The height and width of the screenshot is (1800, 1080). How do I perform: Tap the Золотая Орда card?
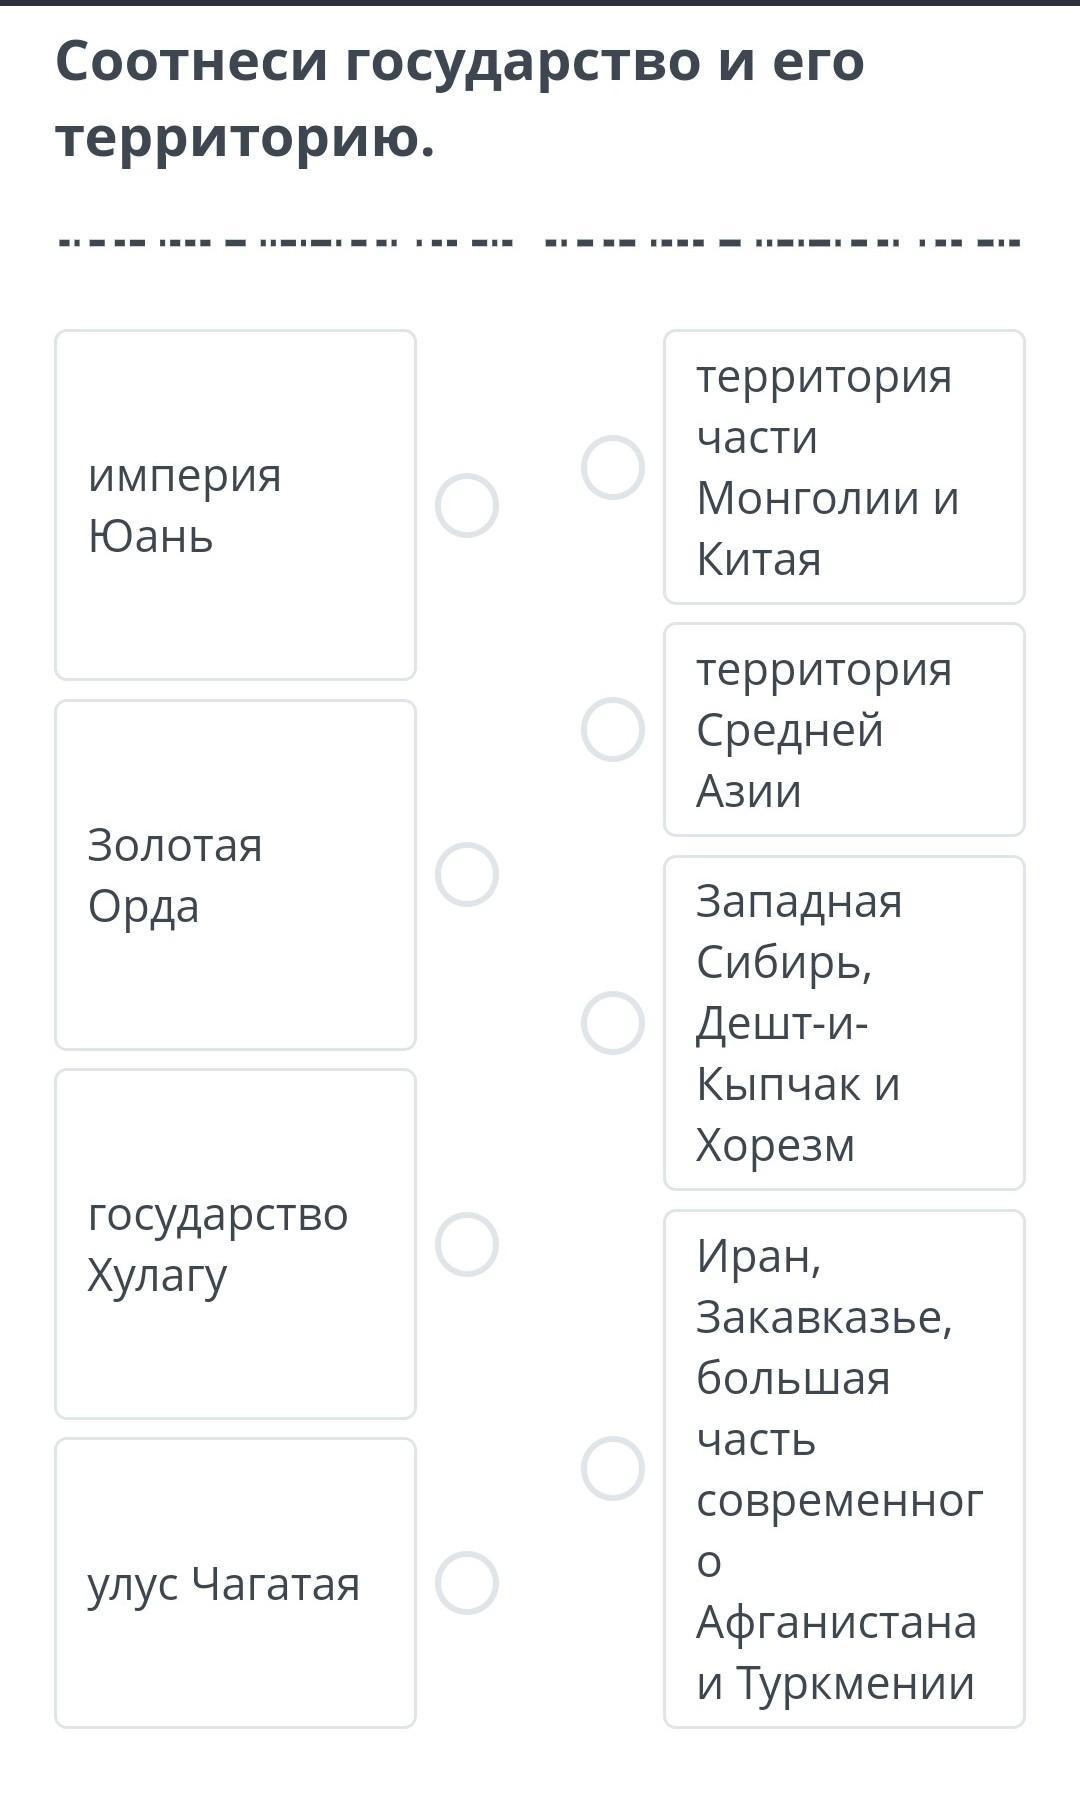coord(235,875)
